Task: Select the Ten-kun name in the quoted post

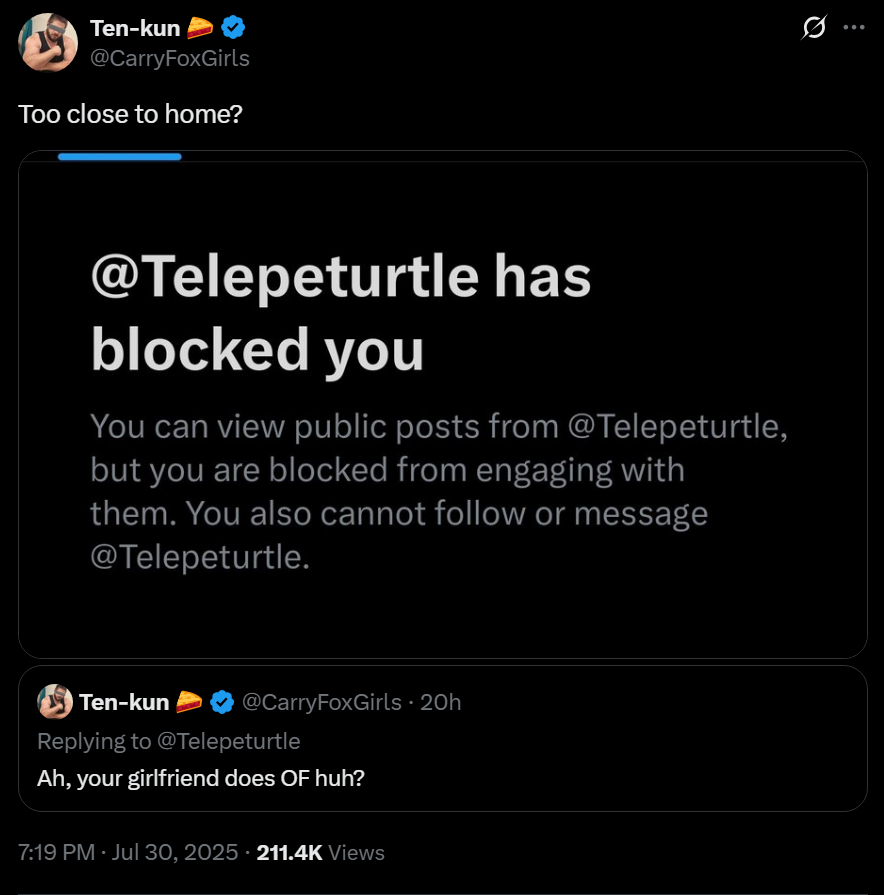Action: click(x=124, y=702)
